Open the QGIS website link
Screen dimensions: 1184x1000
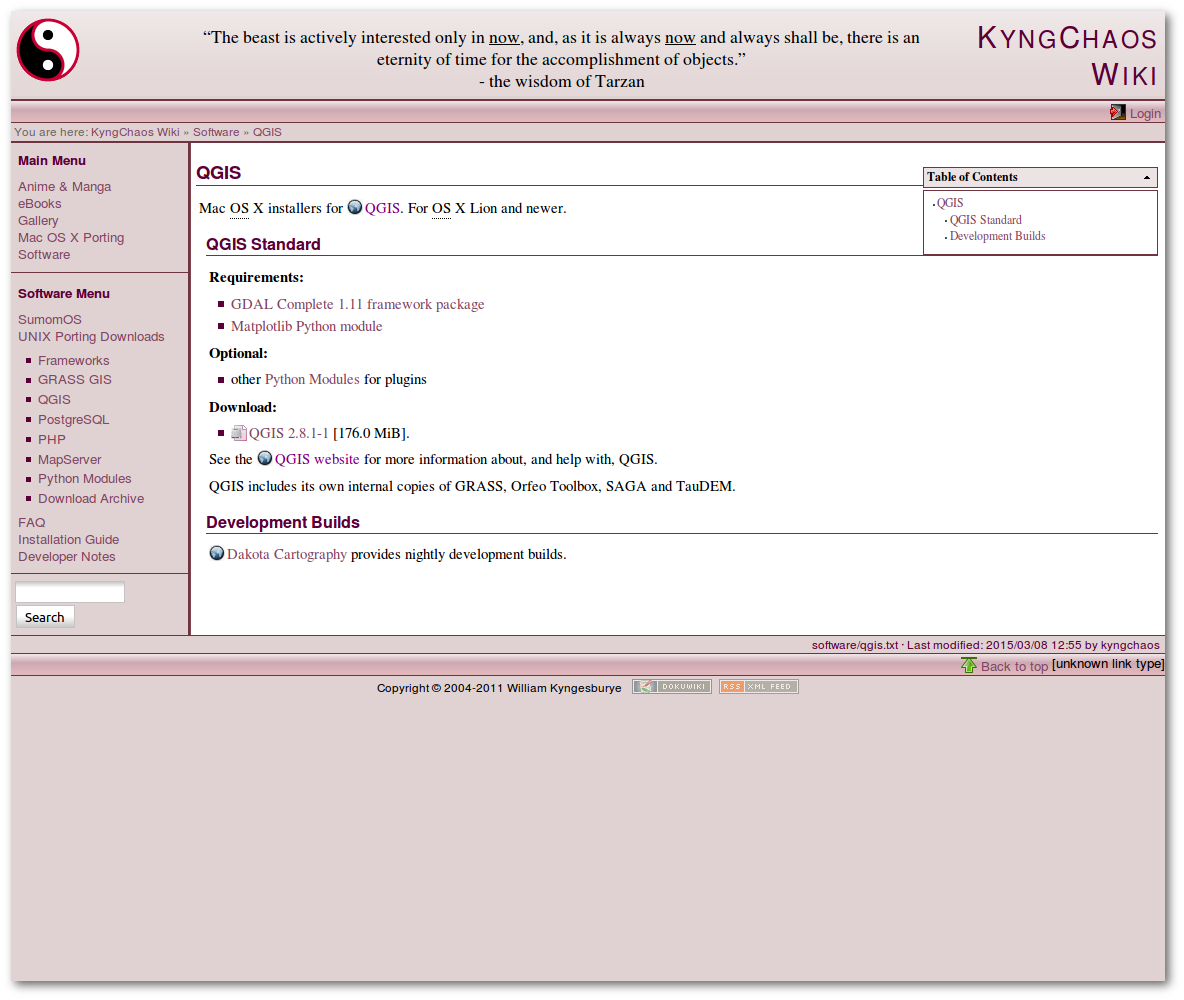[x=317, y=459]
